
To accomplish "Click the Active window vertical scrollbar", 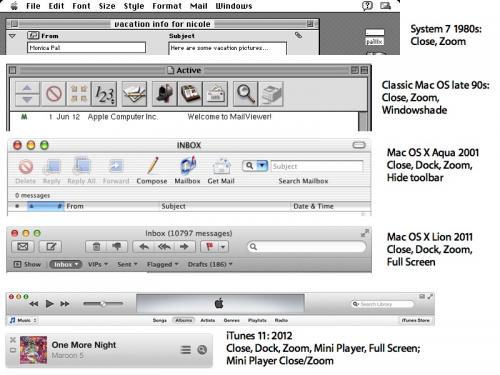I will pyautogui.click(x=363, y=121).
